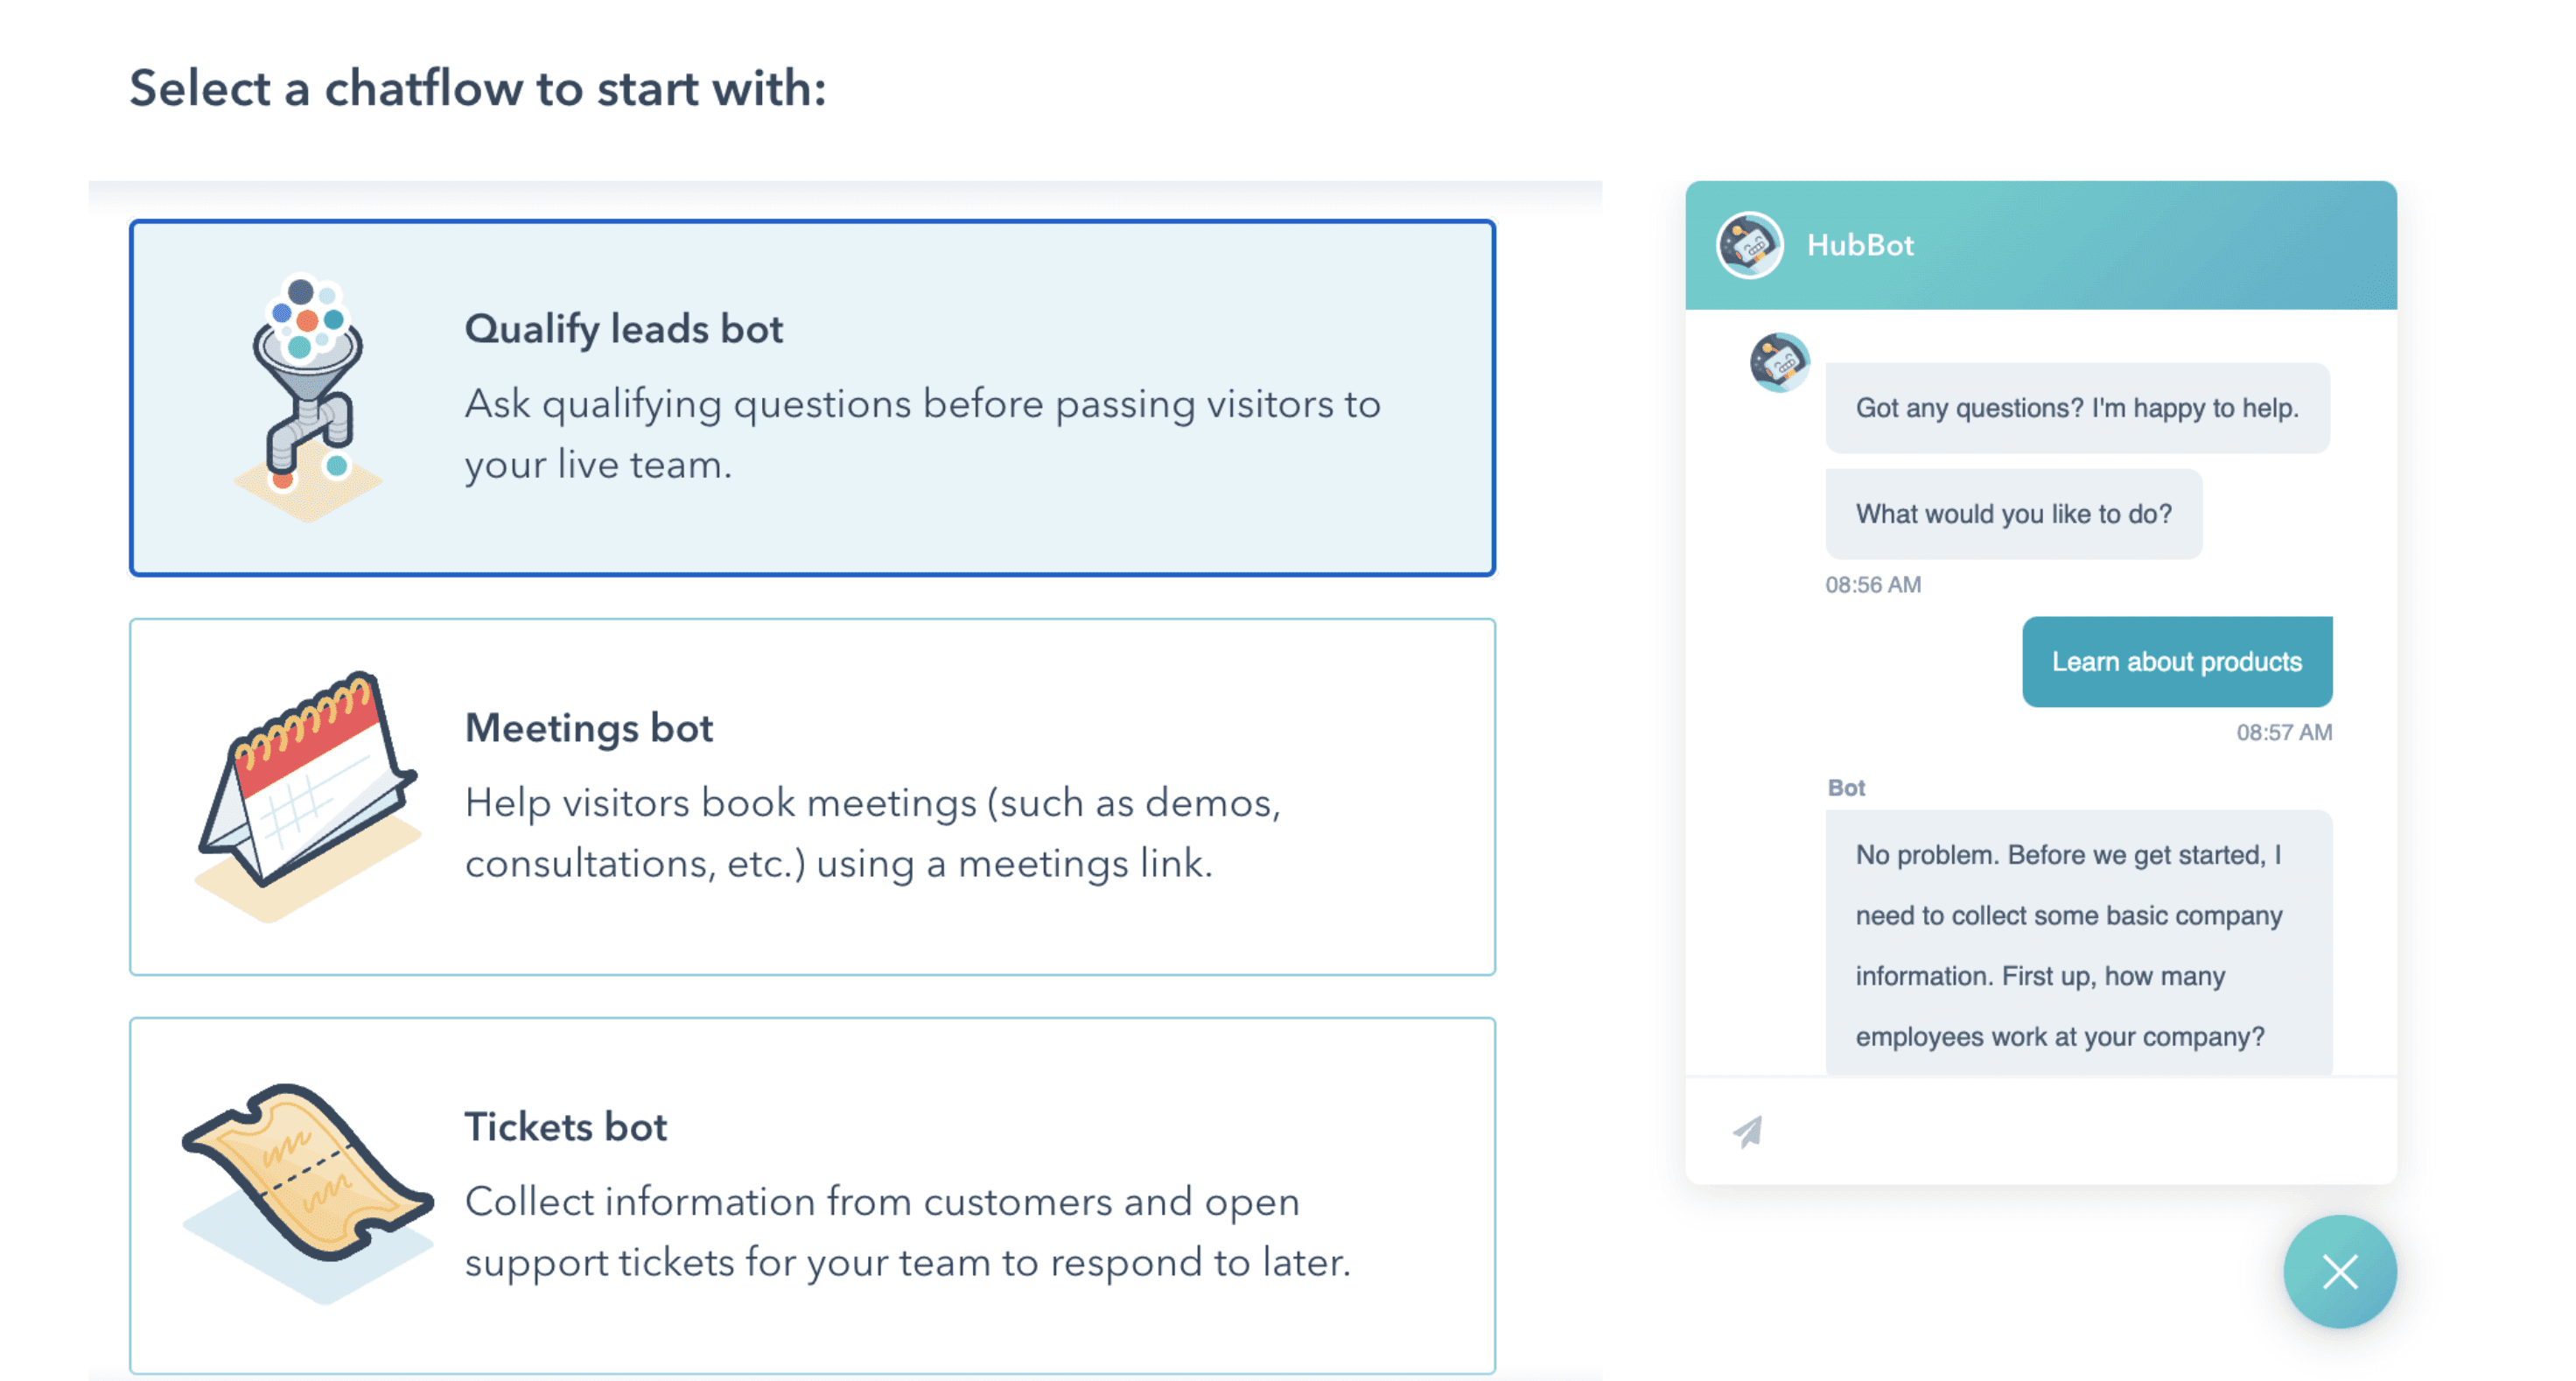
Task: Click the 'Help visitors book meetings' description
Action: tap(872, 832)
